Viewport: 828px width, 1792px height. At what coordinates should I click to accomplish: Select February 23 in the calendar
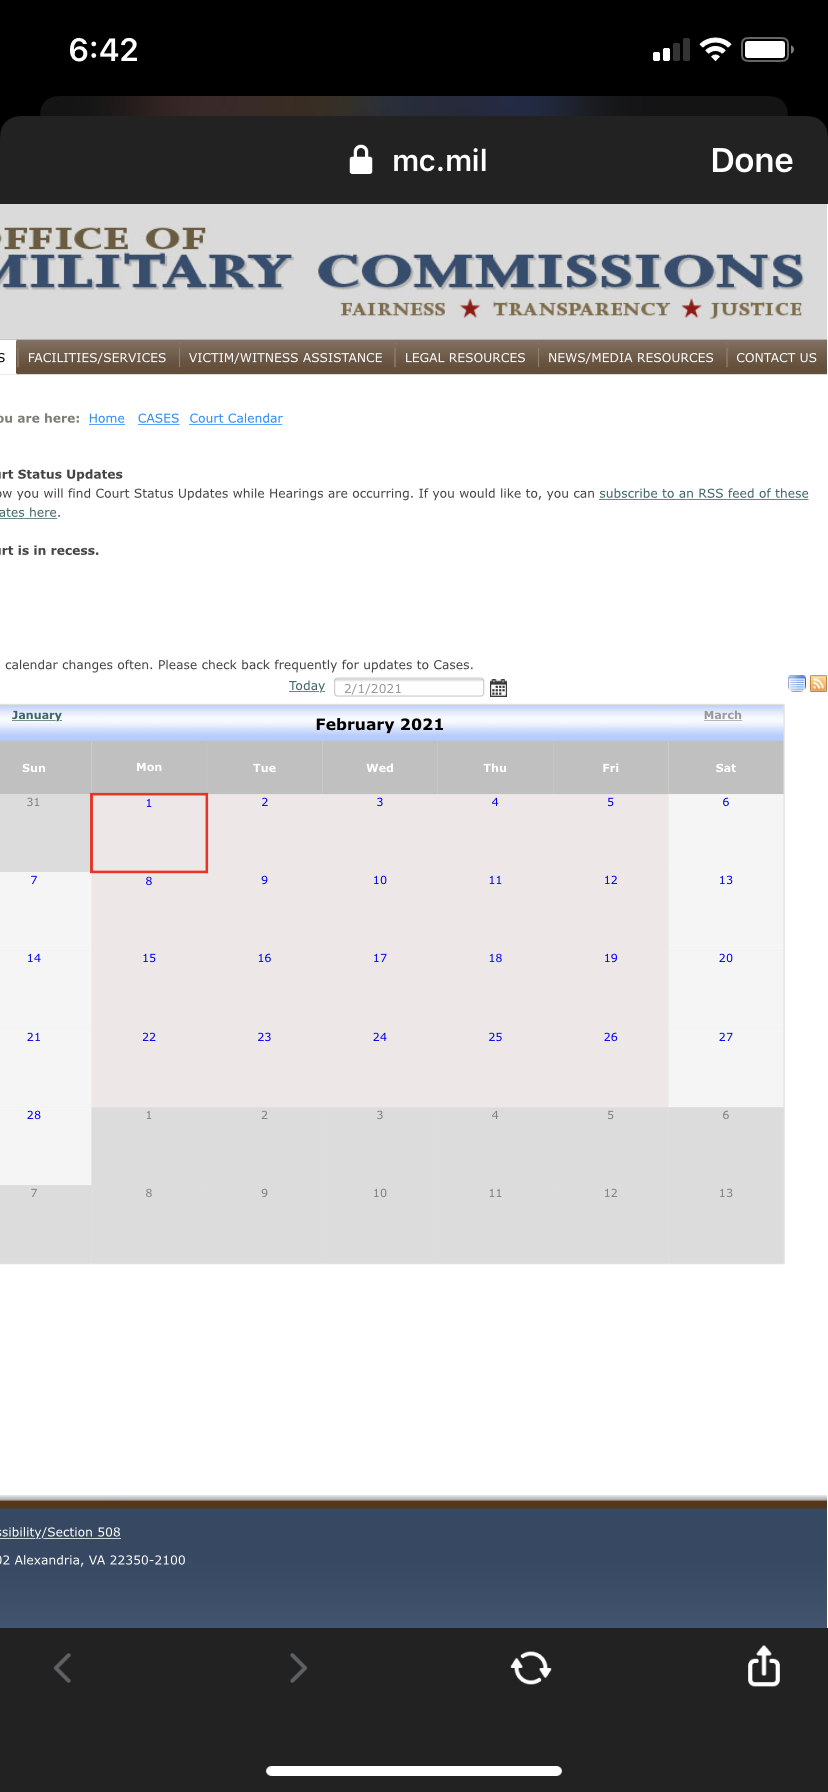264,1037
